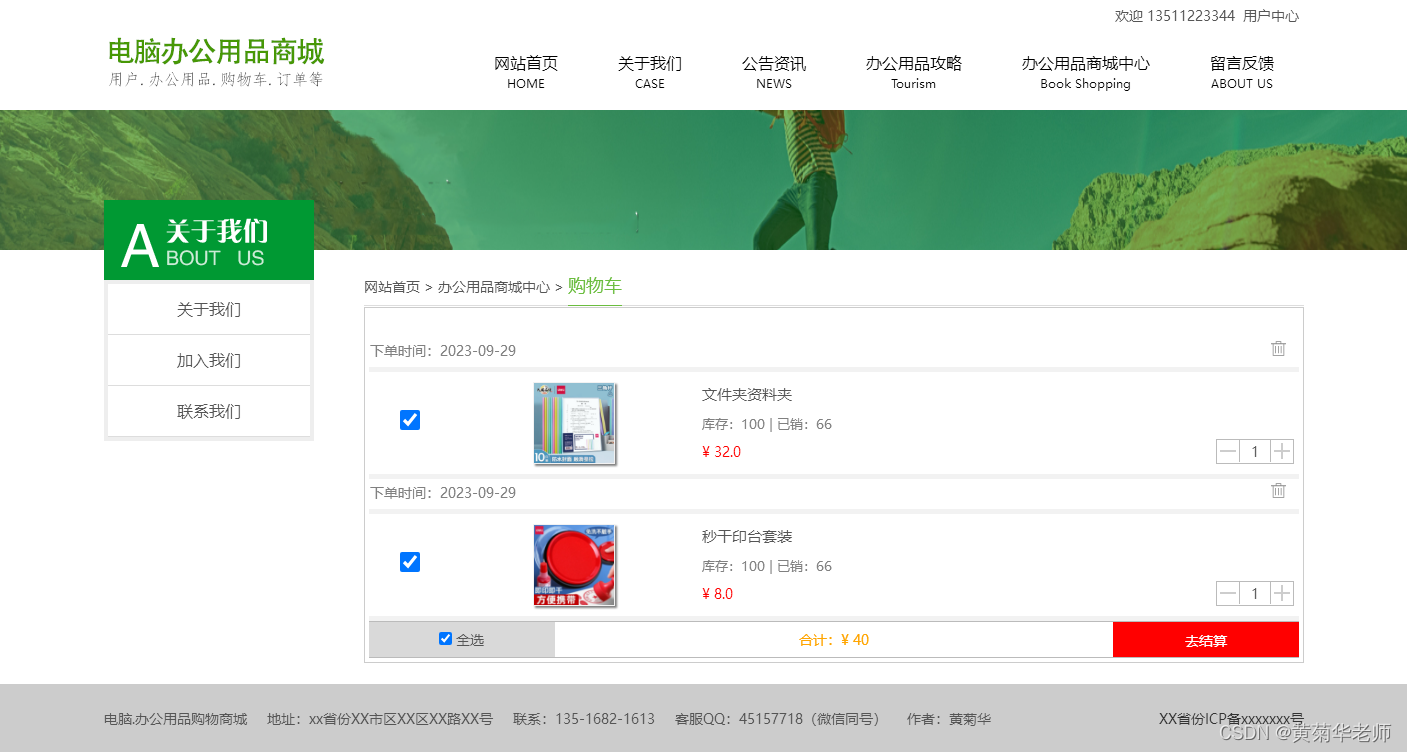
Task: Toggle the 全选 select-all checkbox
Action: click(x=445, y=638)
